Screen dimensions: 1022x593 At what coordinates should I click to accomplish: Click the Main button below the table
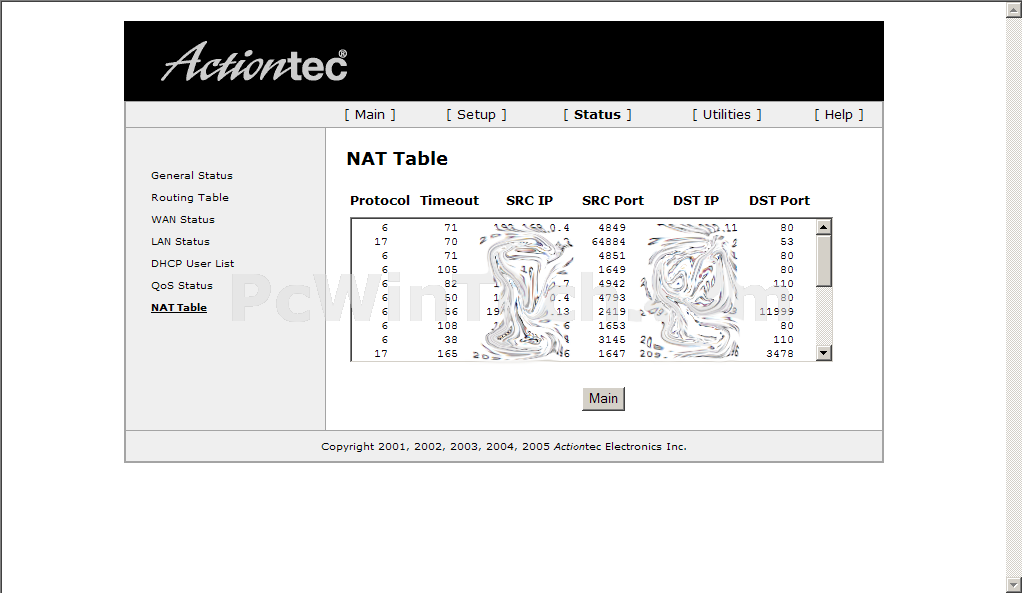604,399
